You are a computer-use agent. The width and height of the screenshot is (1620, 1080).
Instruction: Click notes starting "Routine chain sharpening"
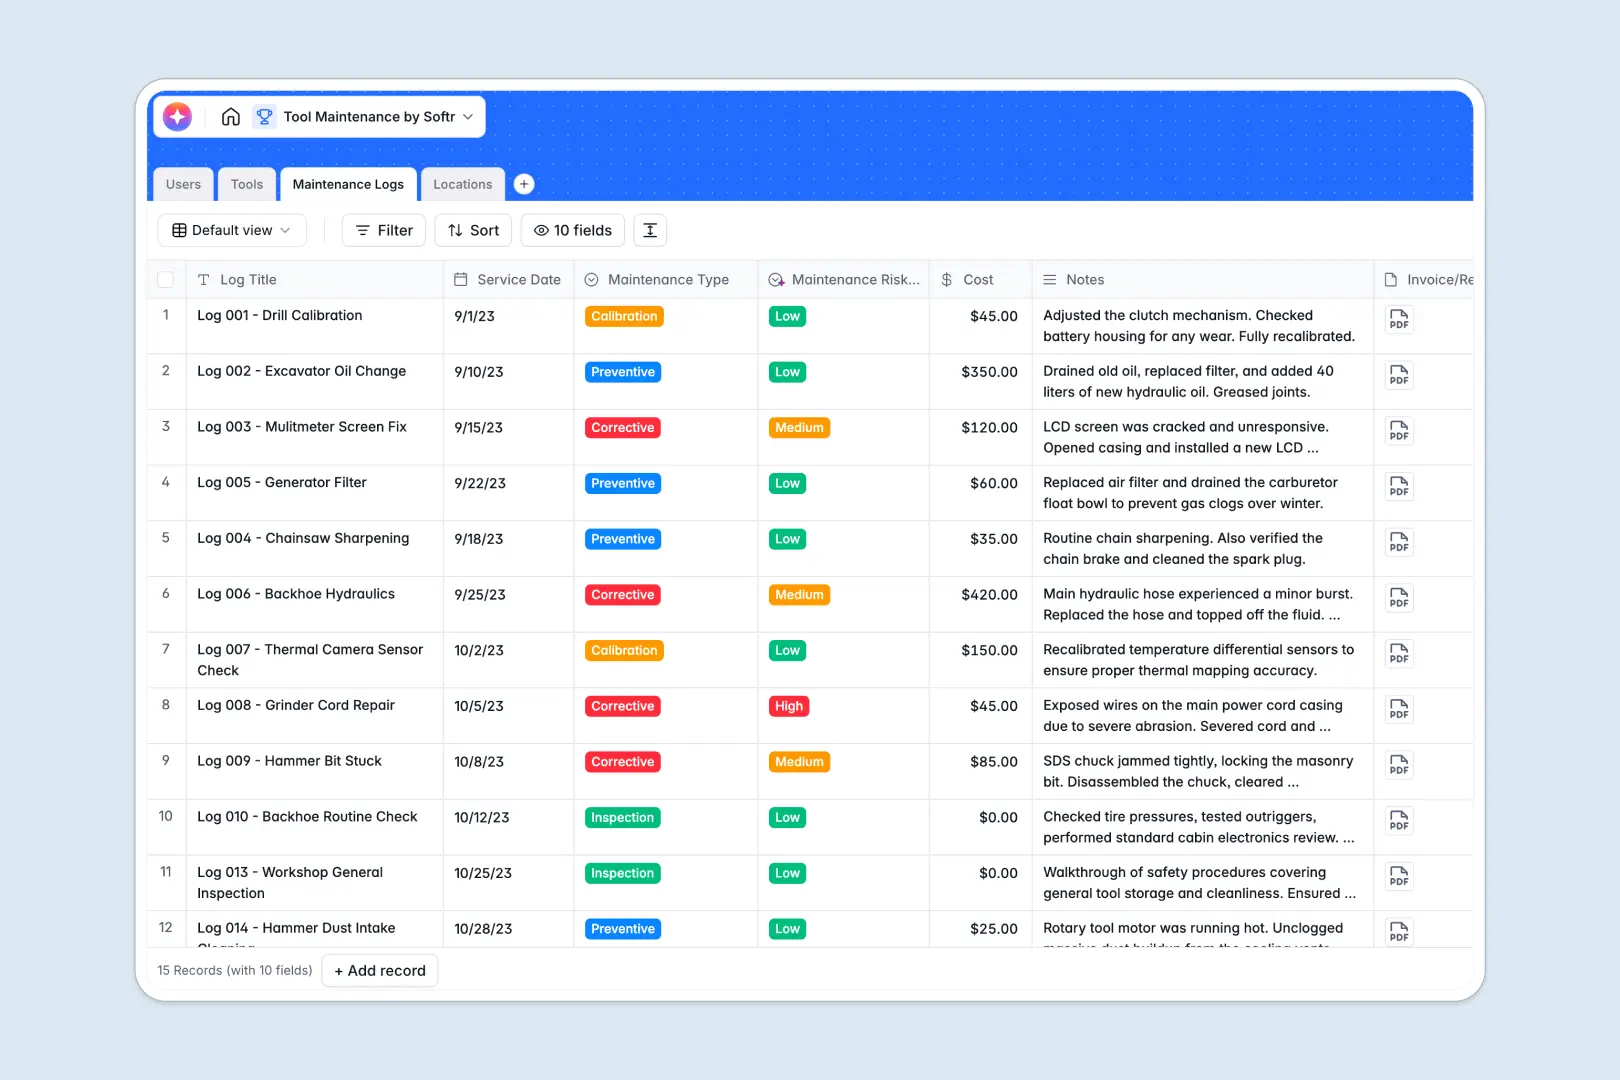pyautogui.click(x=1202, y=548)
